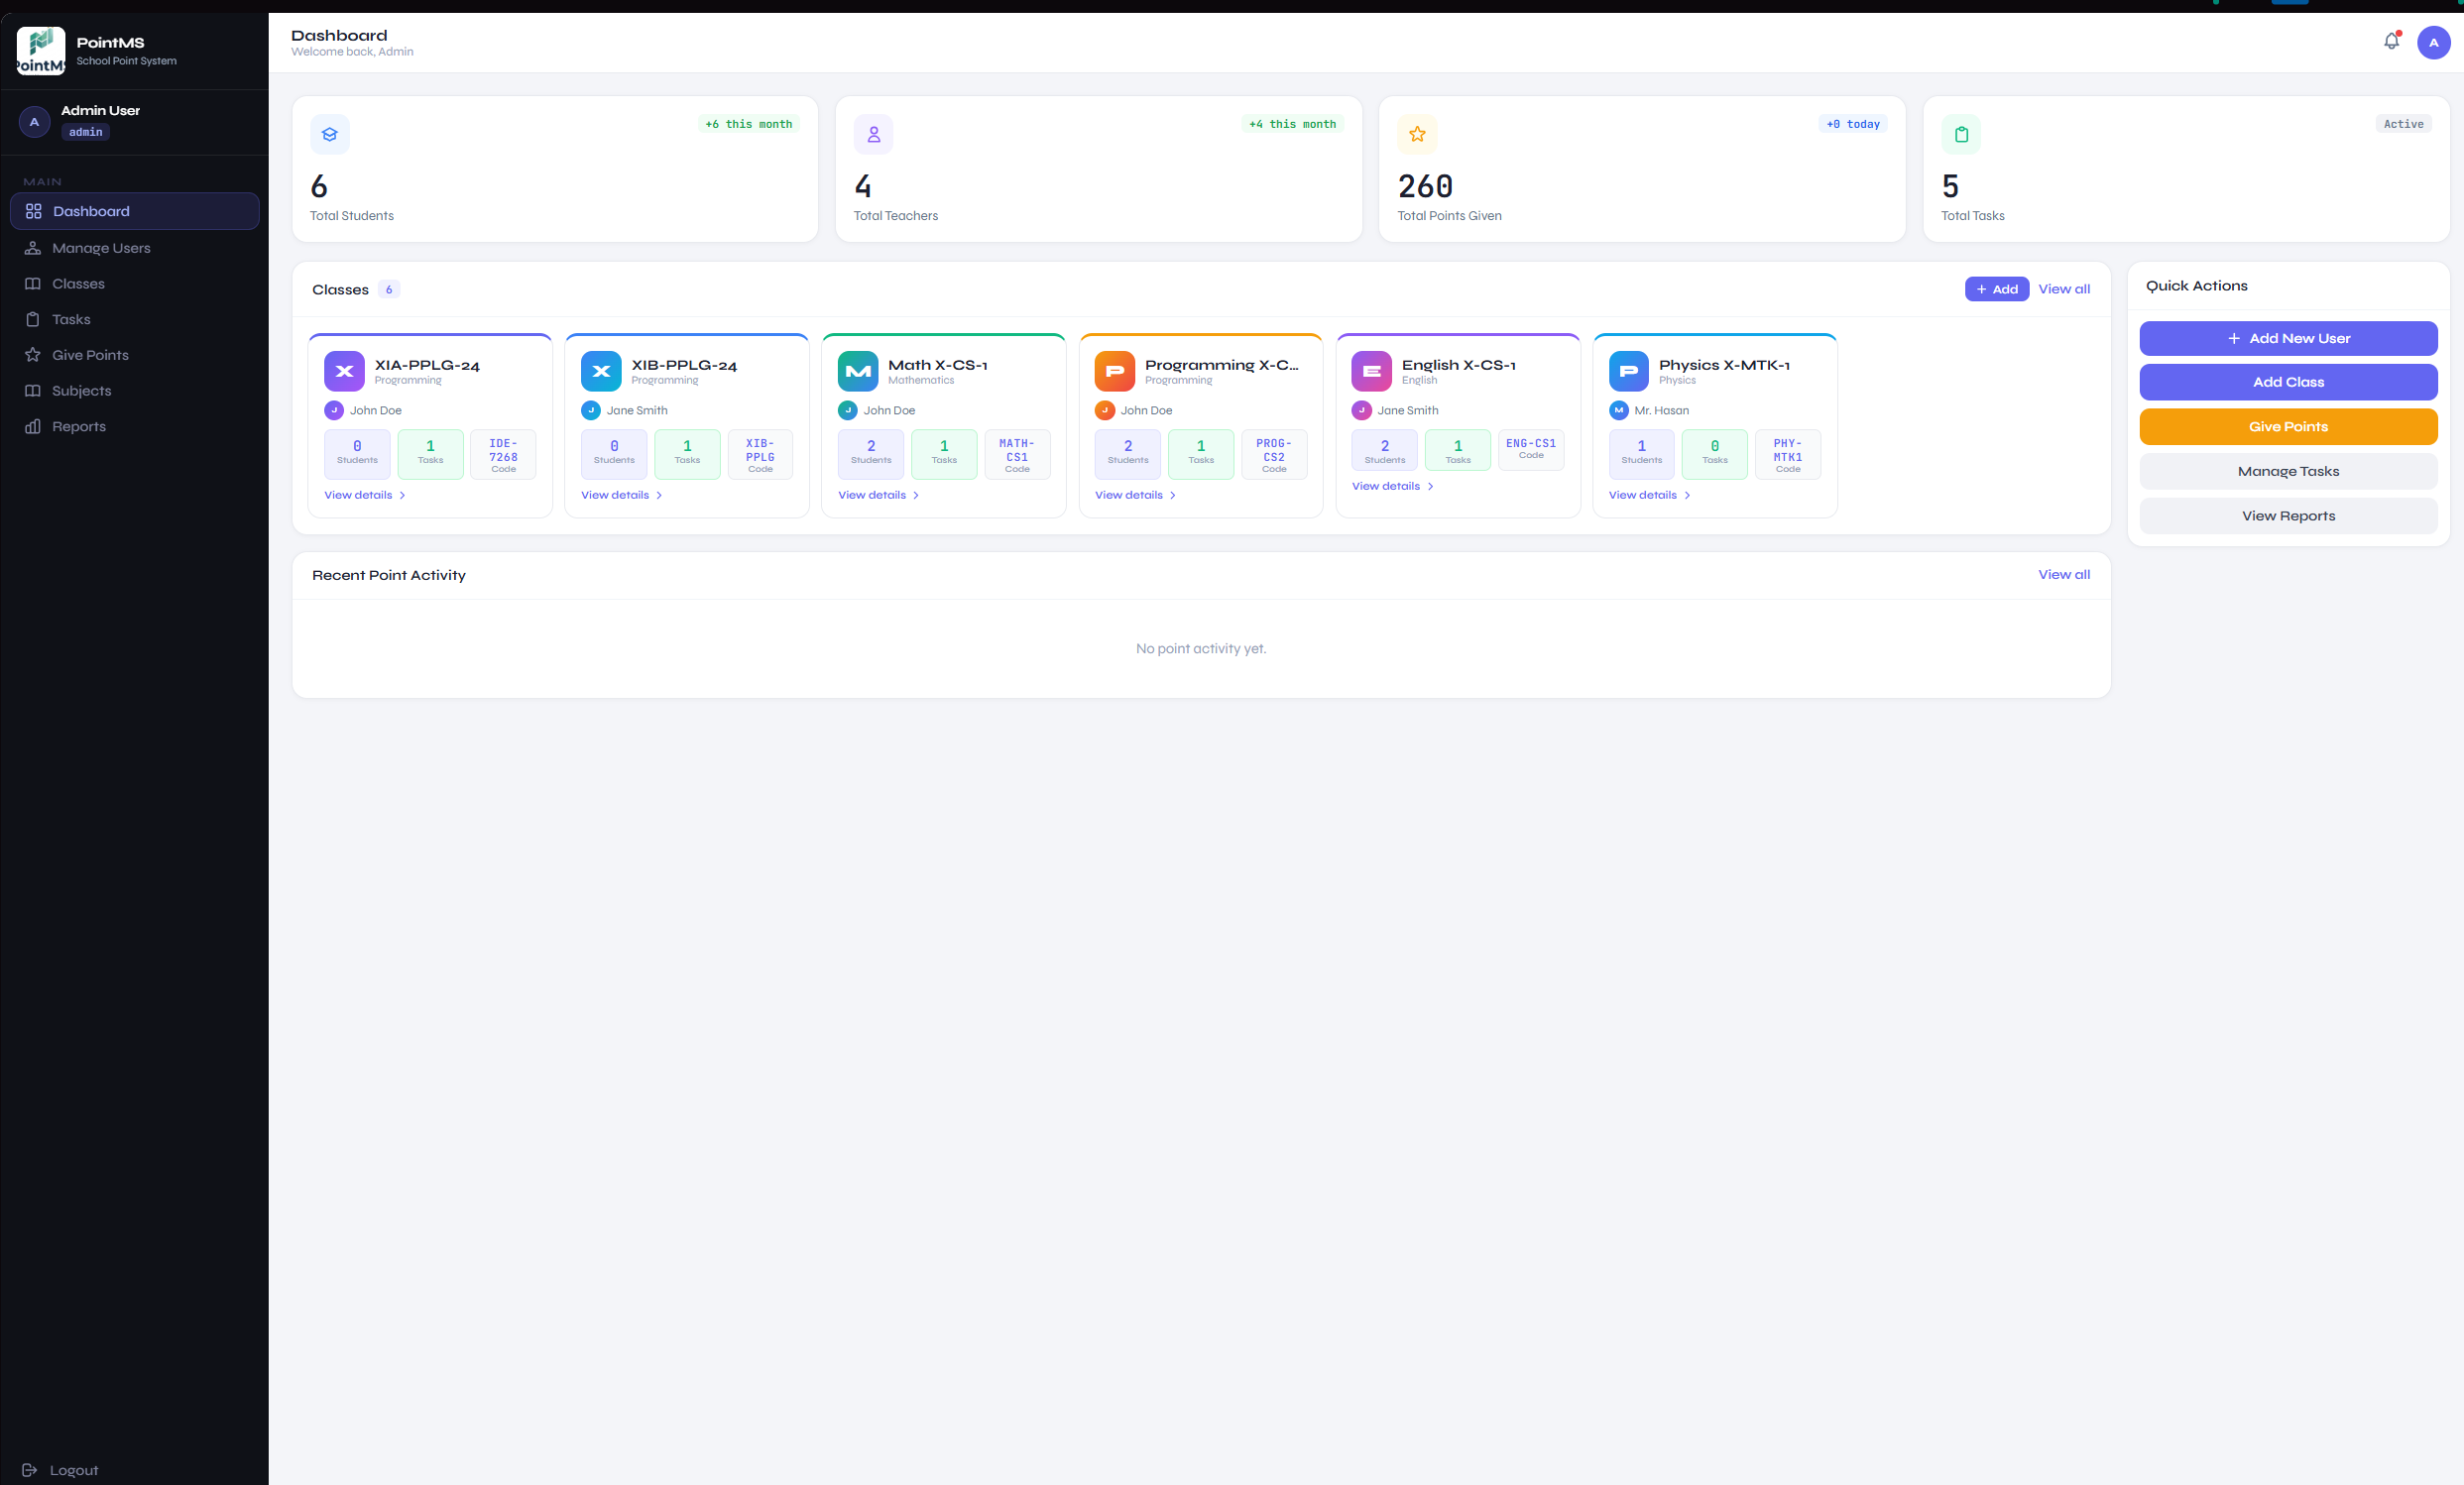
Task: Click IDE-7268 class code
Action: tap(503, 454)
